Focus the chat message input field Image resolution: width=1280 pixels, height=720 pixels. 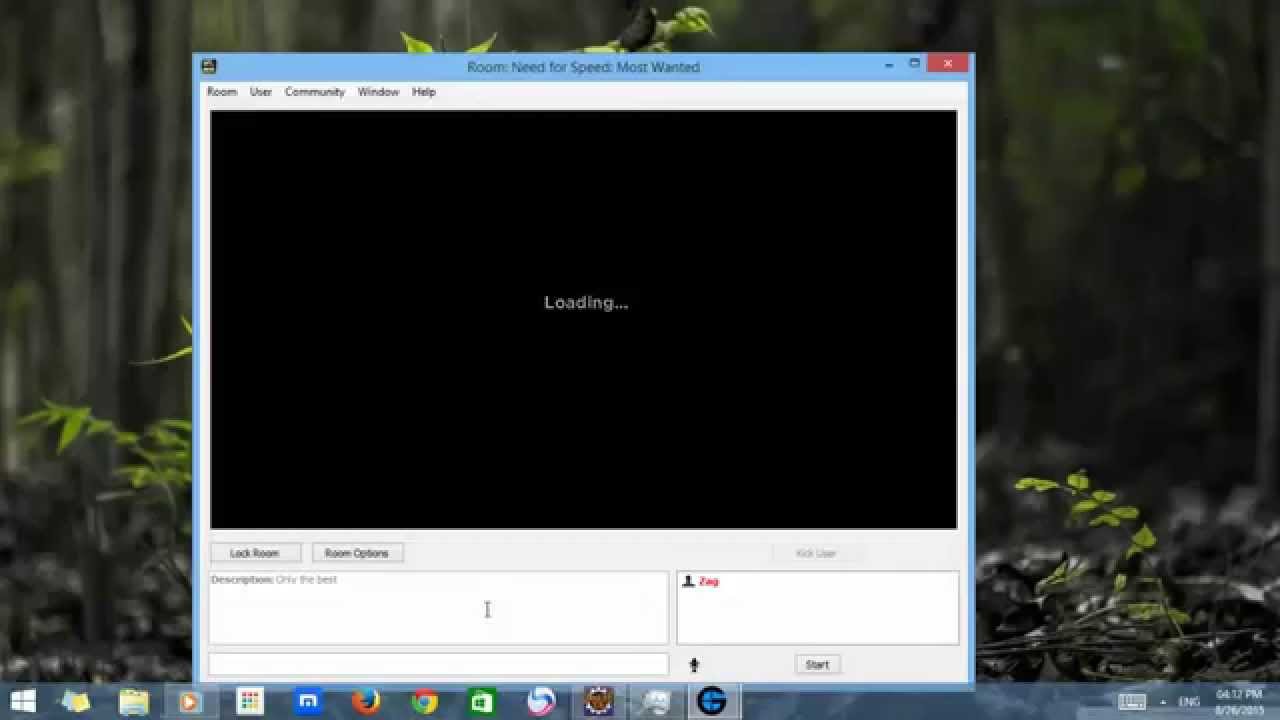click(x=438, y=664)
